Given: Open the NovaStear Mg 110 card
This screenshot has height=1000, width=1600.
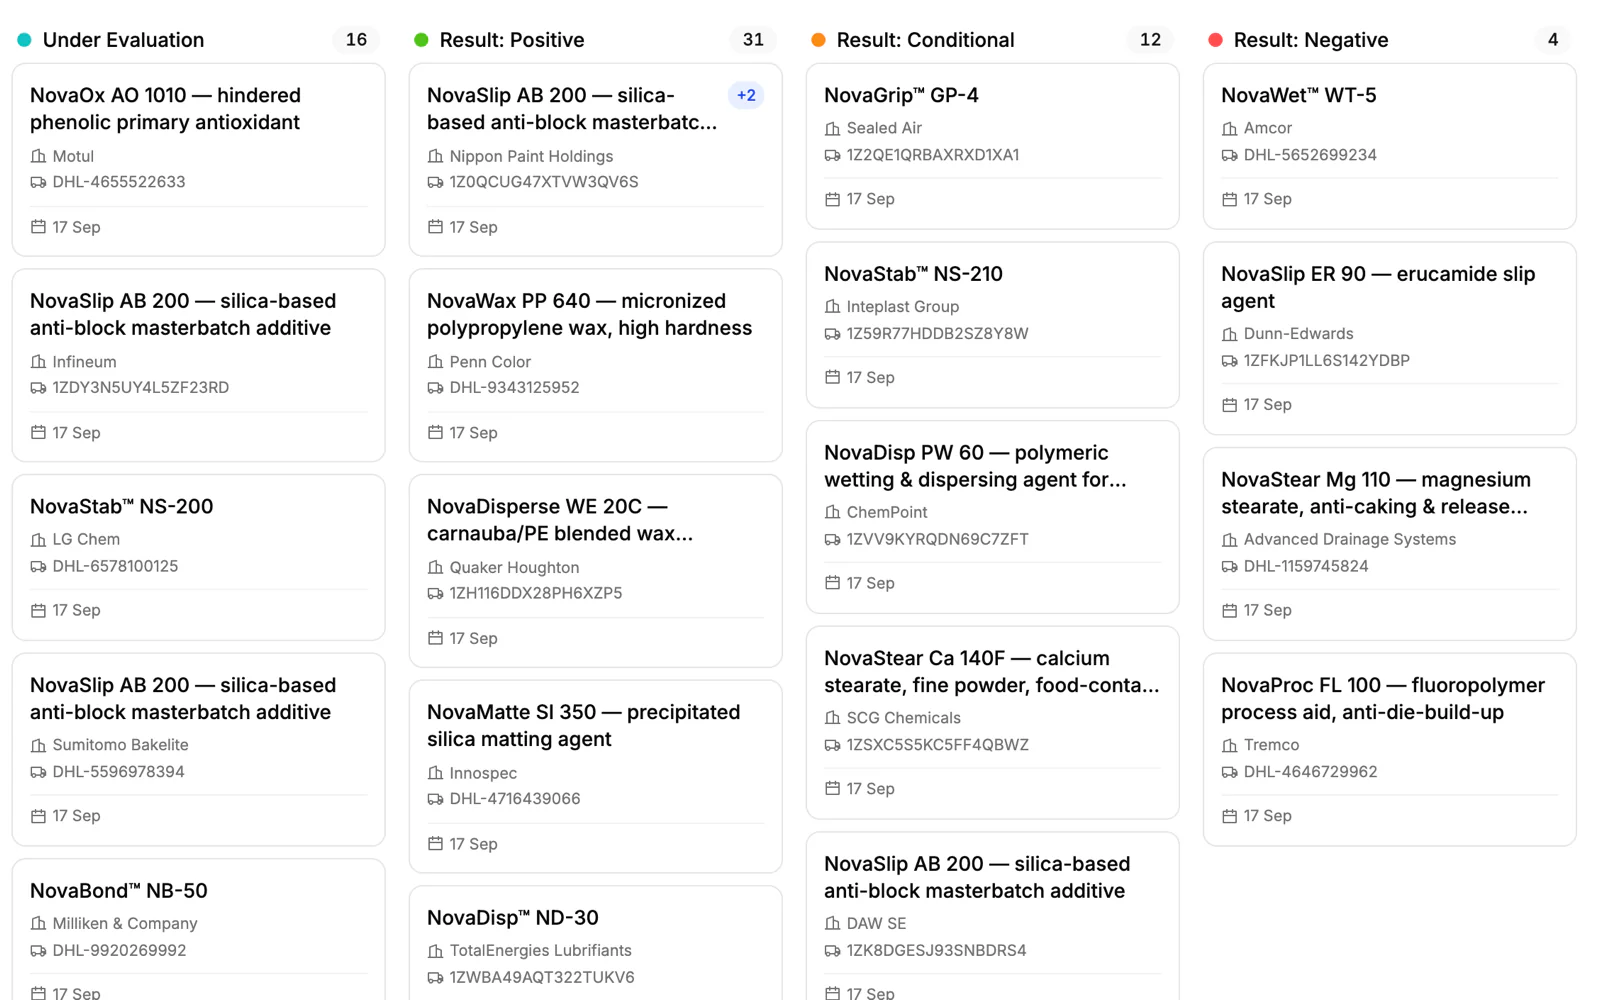Looking at the screenshot, I should click(1389, 544).
